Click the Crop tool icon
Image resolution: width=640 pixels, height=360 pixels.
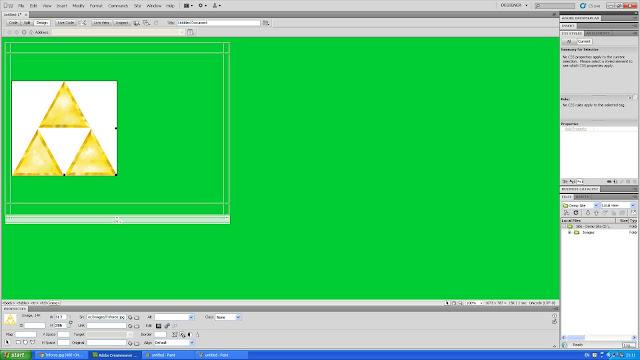(x=175, y=334)
